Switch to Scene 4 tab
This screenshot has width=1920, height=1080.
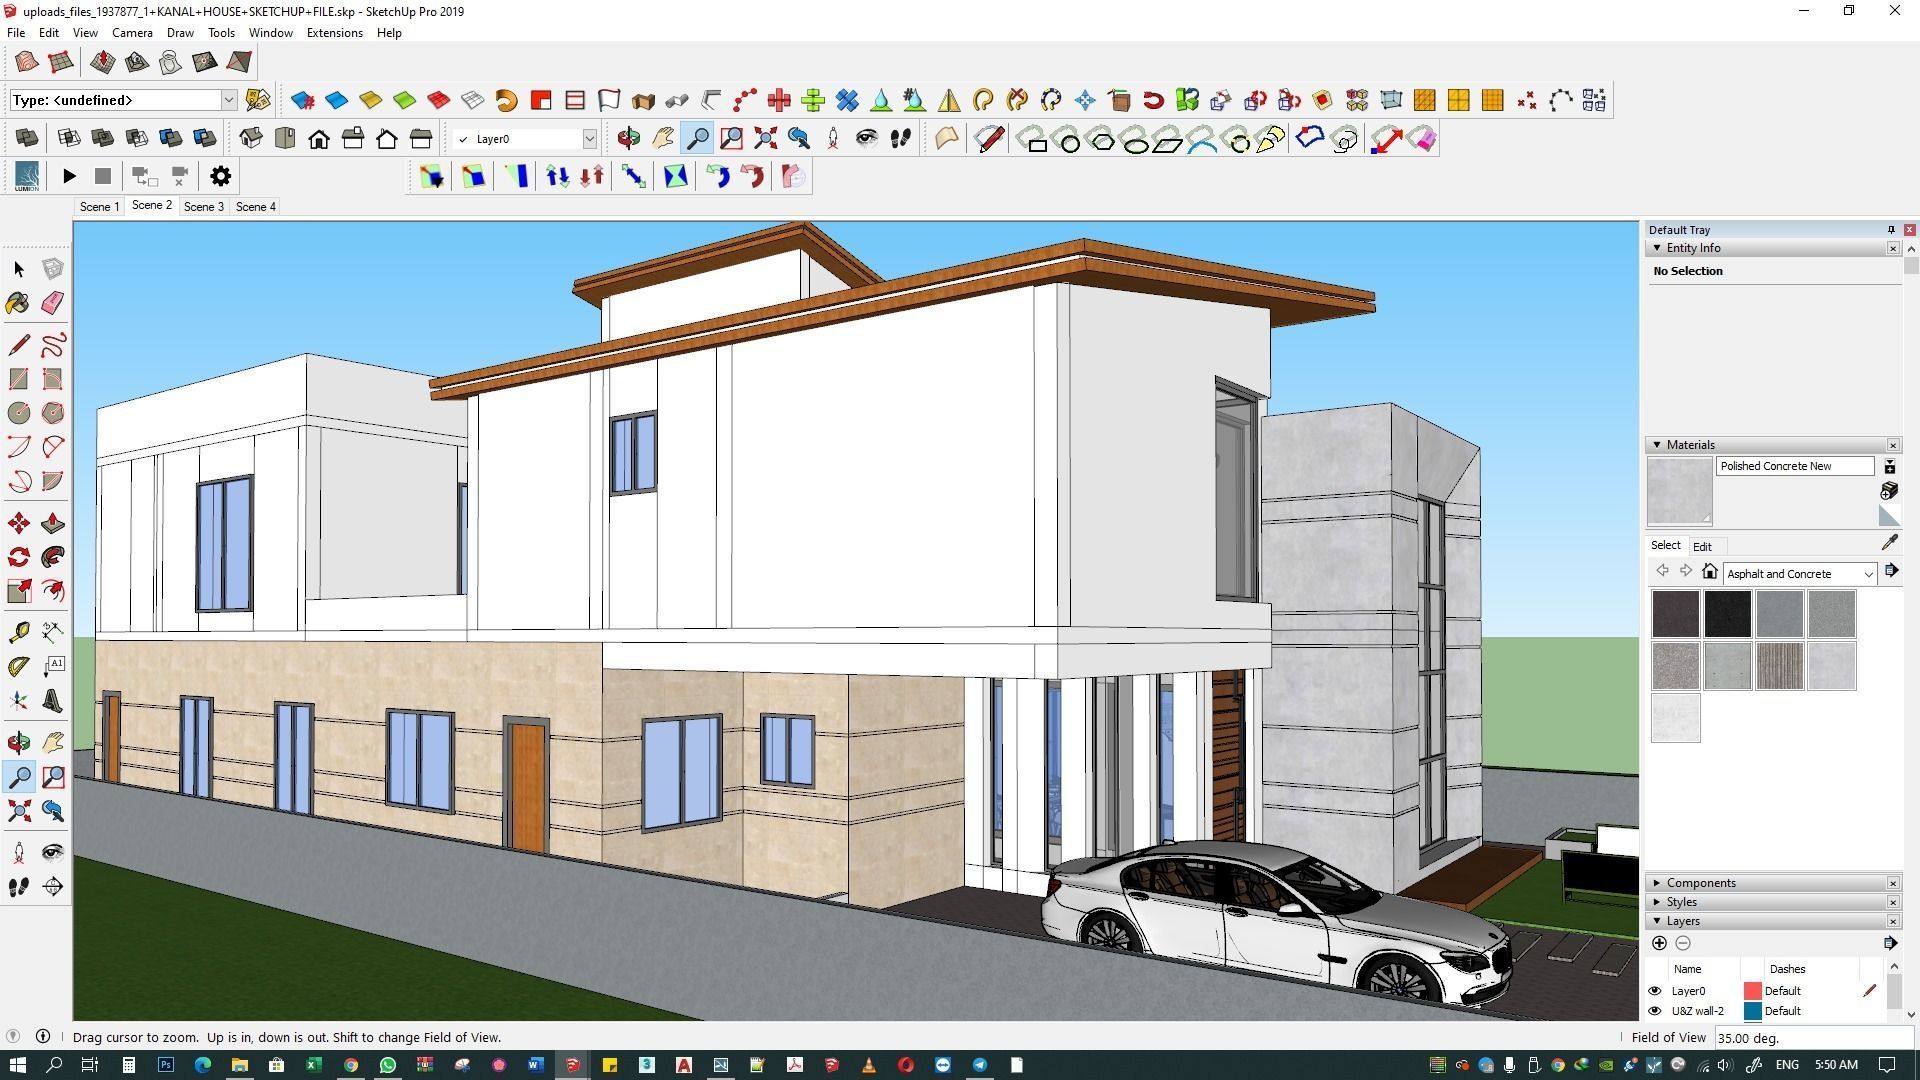tap(256, 207)
